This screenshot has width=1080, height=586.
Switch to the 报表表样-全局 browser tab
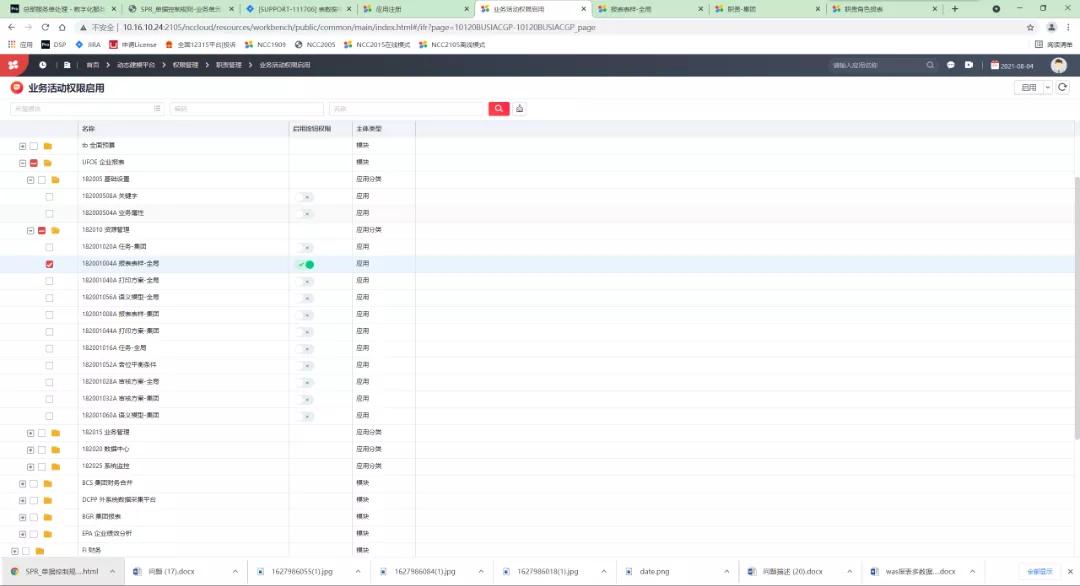(x=650, y=9)
